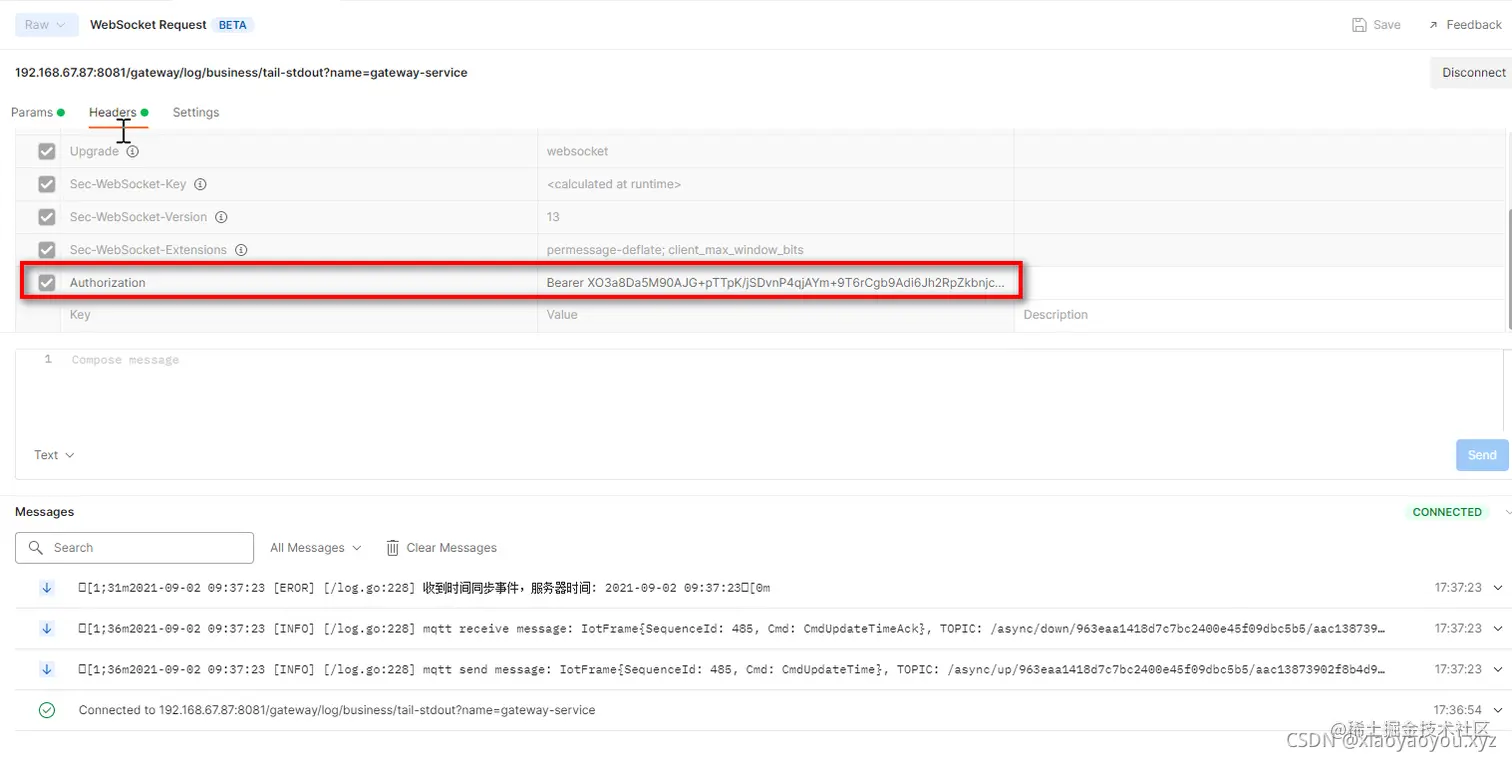
Task: Click the permessage-deflate value cell
Action: tap(776, 250)
